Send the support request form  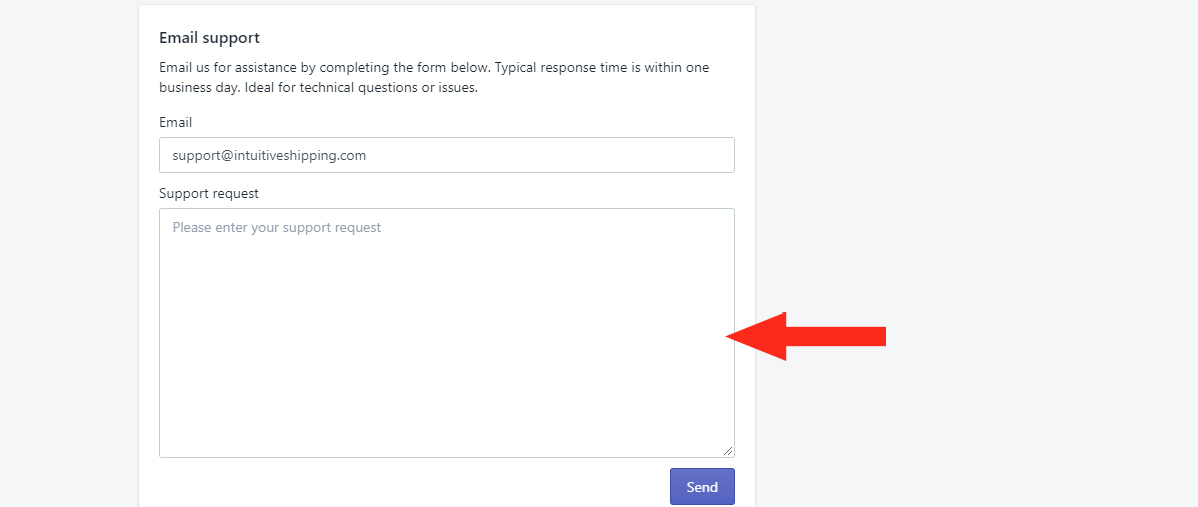pyautogui.click(x=702, y=486)
